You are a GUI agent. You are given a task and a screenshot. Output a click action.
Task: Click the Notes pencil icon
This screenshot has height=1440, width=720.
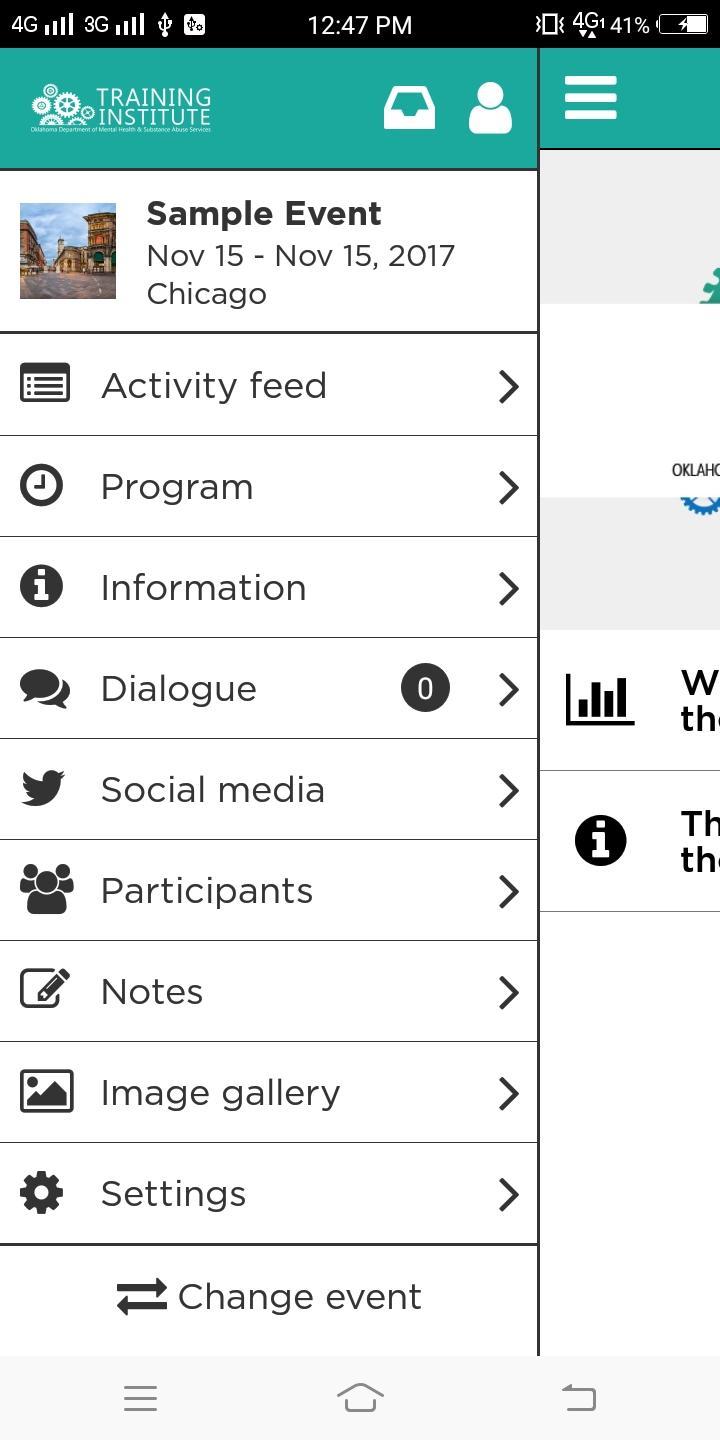point(46,991)
